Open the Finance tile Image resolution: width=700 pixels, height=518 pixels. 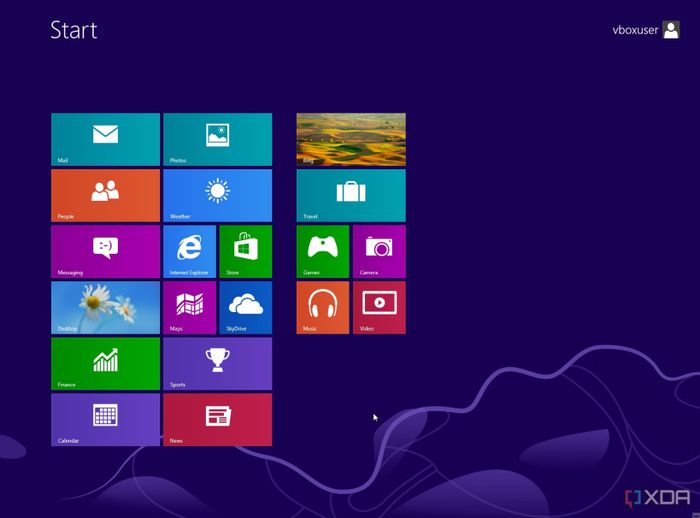click(x=105, y=363)
